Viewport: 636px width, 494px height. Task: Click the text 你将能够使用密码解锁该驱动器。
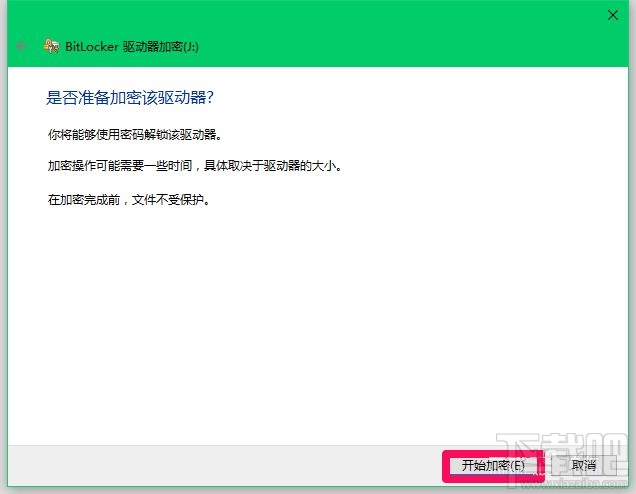(x=135, y=134)
